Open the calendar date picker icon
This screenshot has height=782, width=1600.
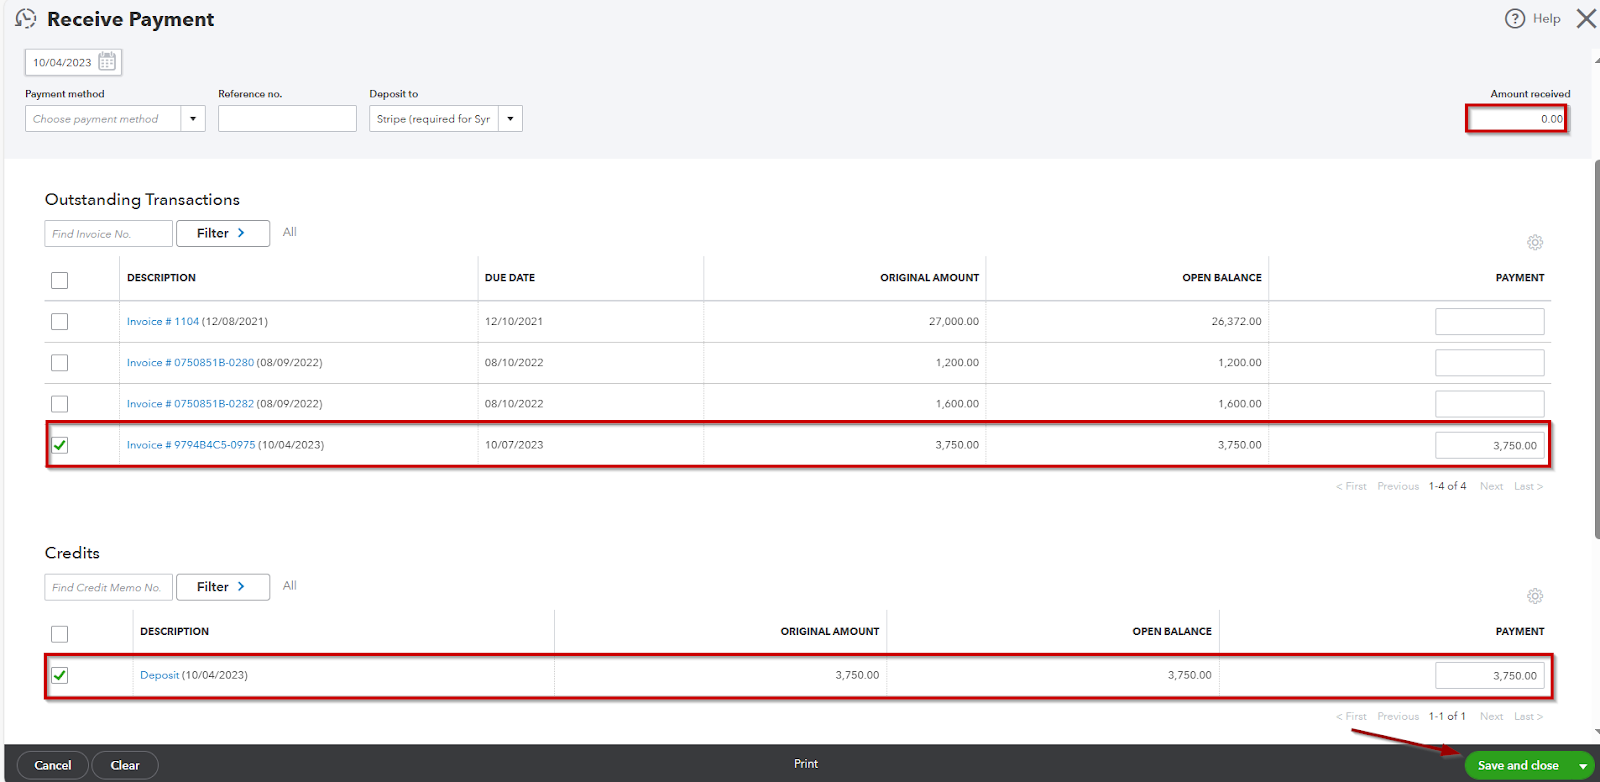click(107, 62)
